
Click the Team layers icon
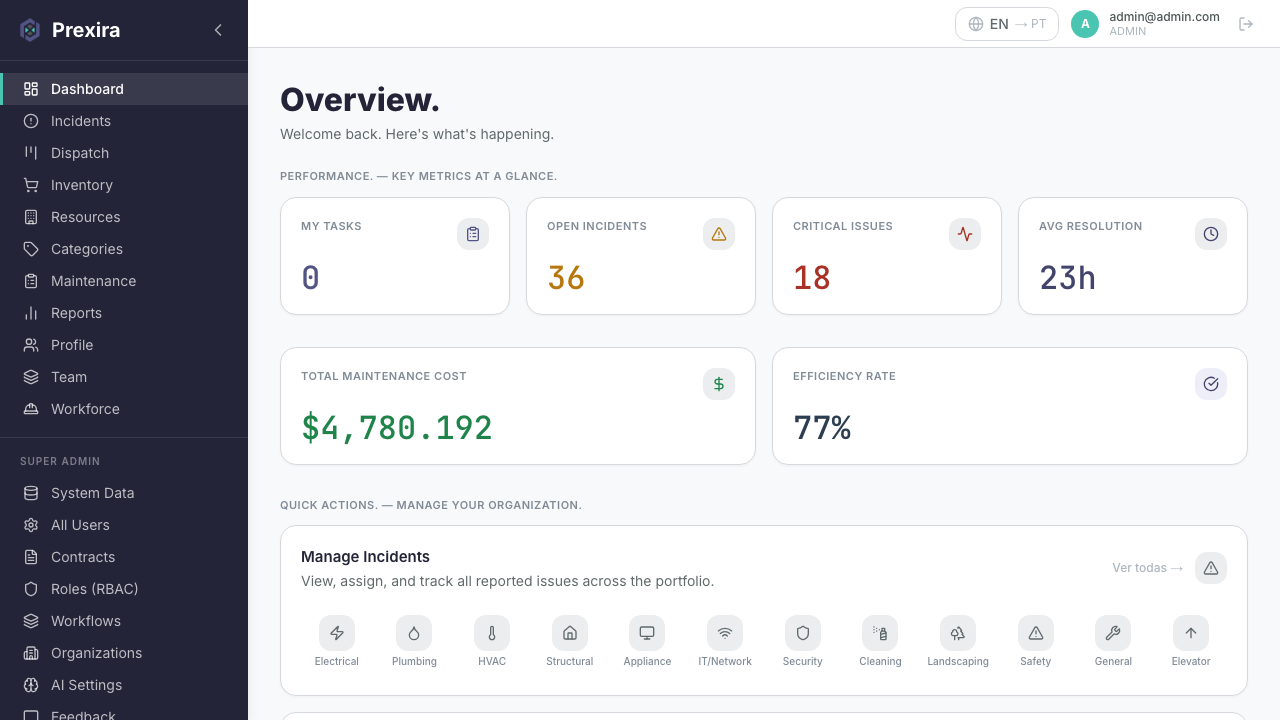(x=31, y=377)
